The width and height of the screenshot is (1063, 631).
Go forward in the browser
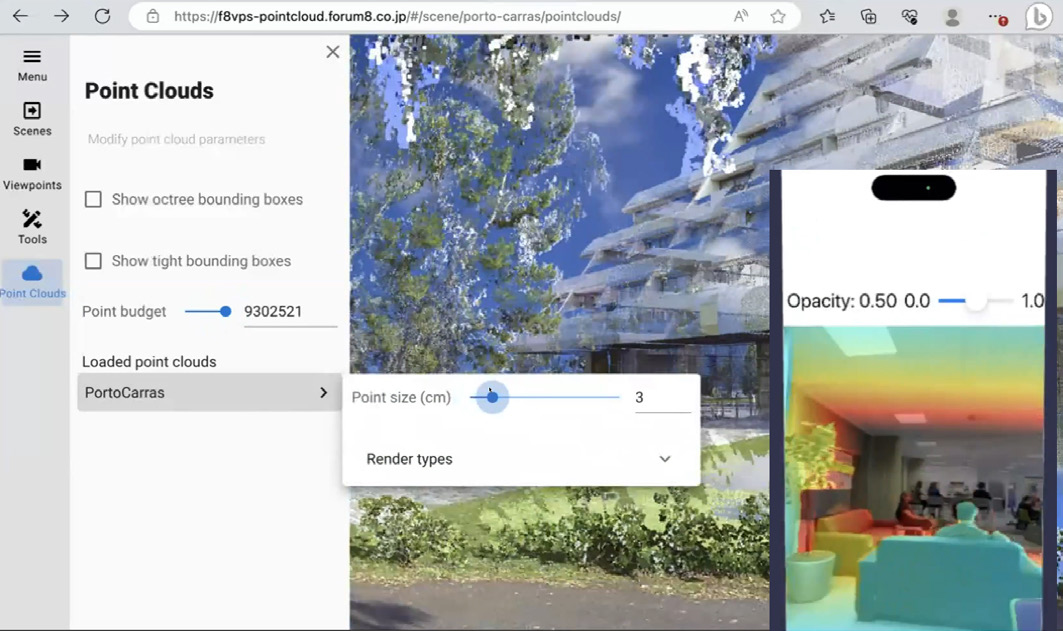click(x=62, y=16)
